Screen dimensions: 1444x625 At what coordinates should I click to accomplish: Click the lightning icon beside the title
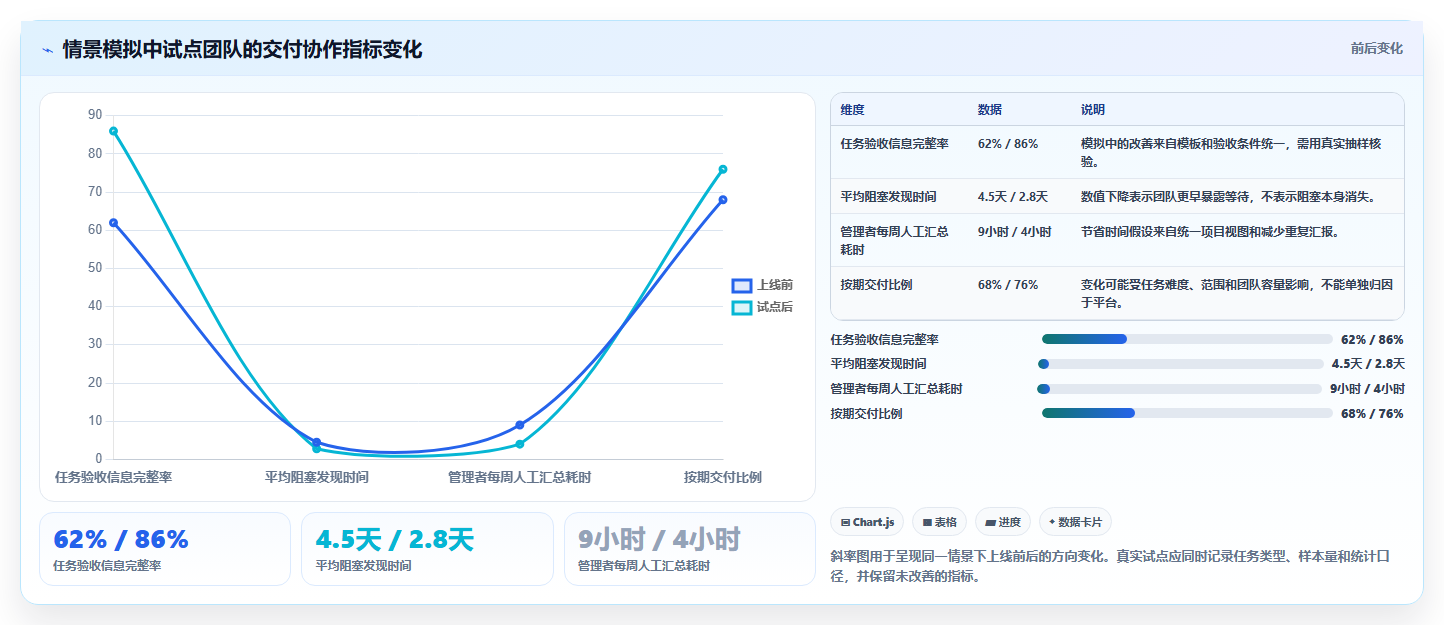coord(47,50)
